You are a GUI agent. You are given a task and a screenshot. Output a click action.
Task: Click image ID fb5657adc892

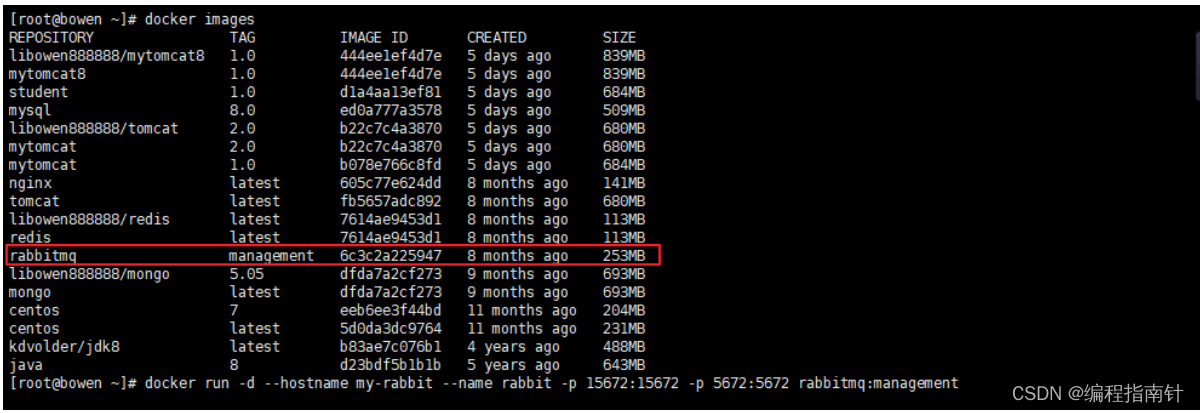[x=390, y=201]
